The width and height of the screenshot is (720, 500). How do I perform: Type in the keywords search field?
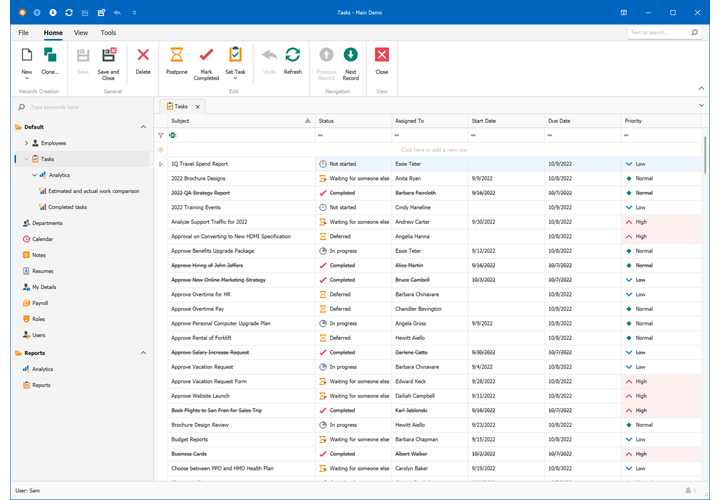(x=80, y=107)
